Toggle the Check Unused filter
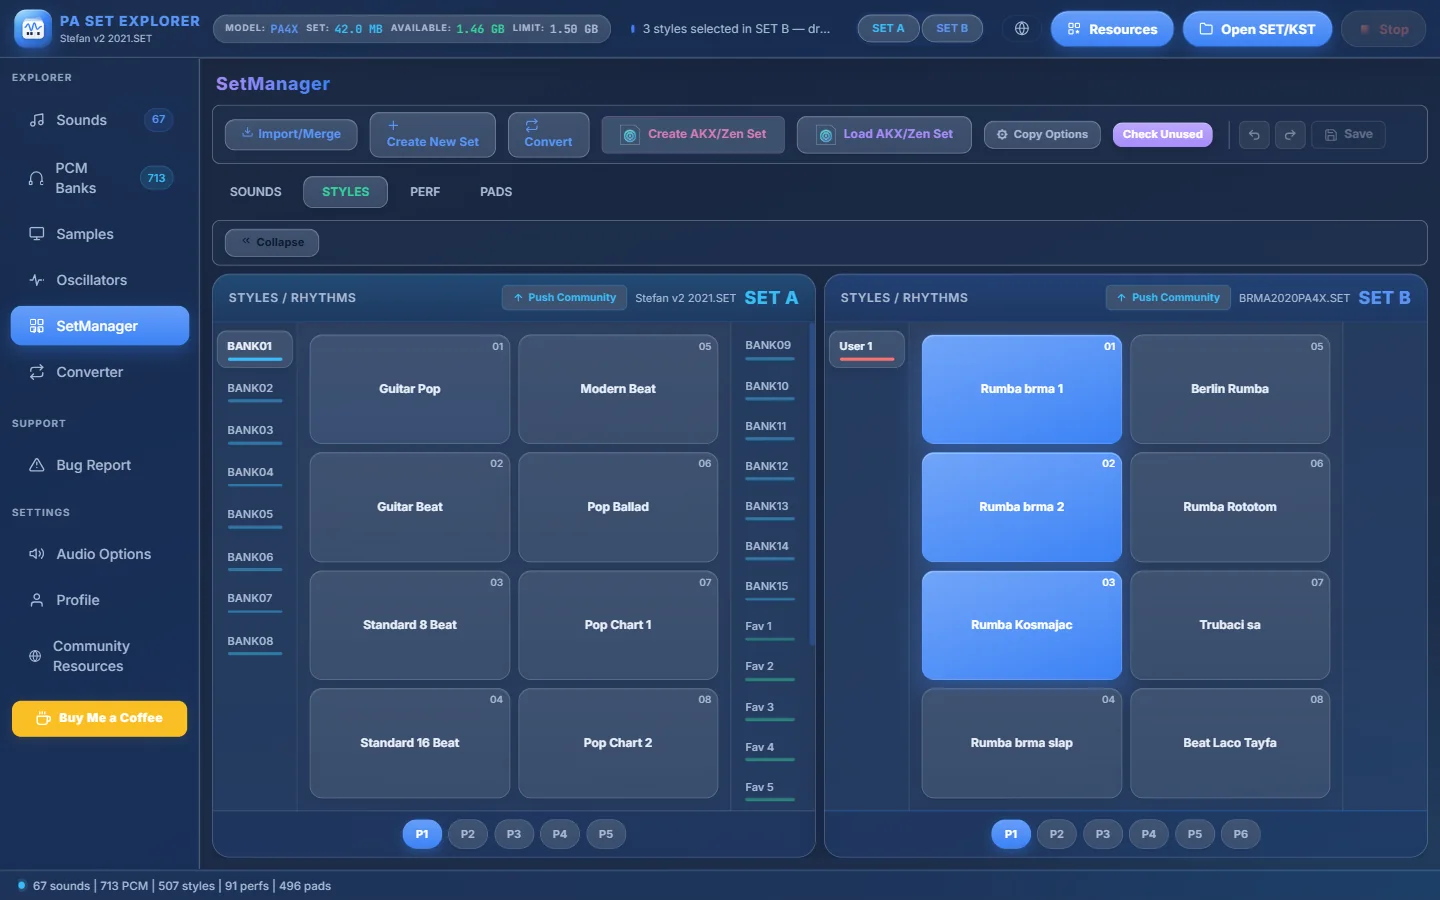 [x=1163, y=135]
